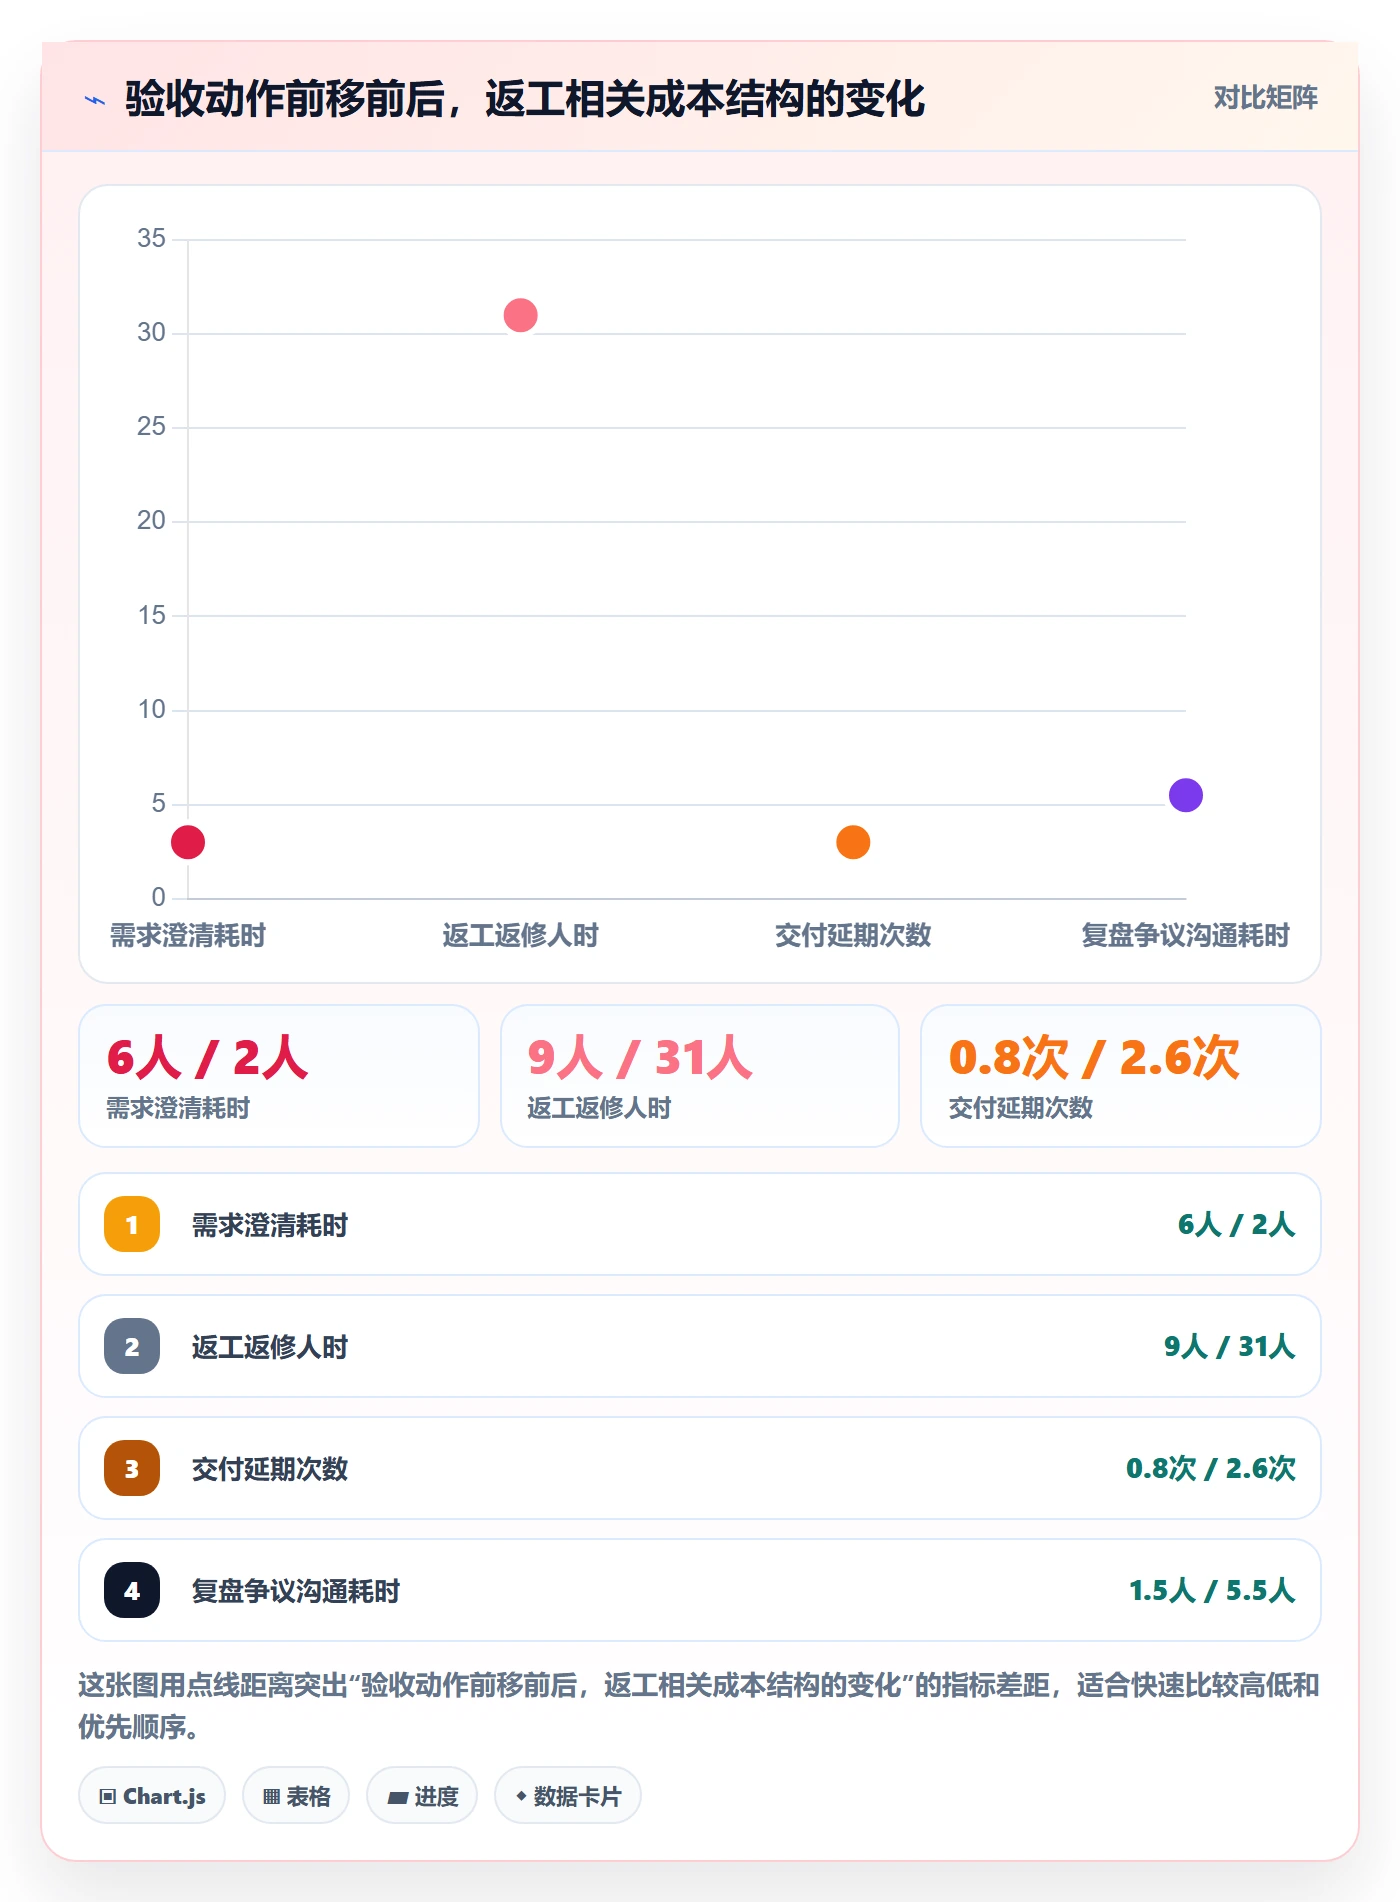Click the 进度 tag chip
Screen dimensions: 1400x1902
coord(422,1796)
